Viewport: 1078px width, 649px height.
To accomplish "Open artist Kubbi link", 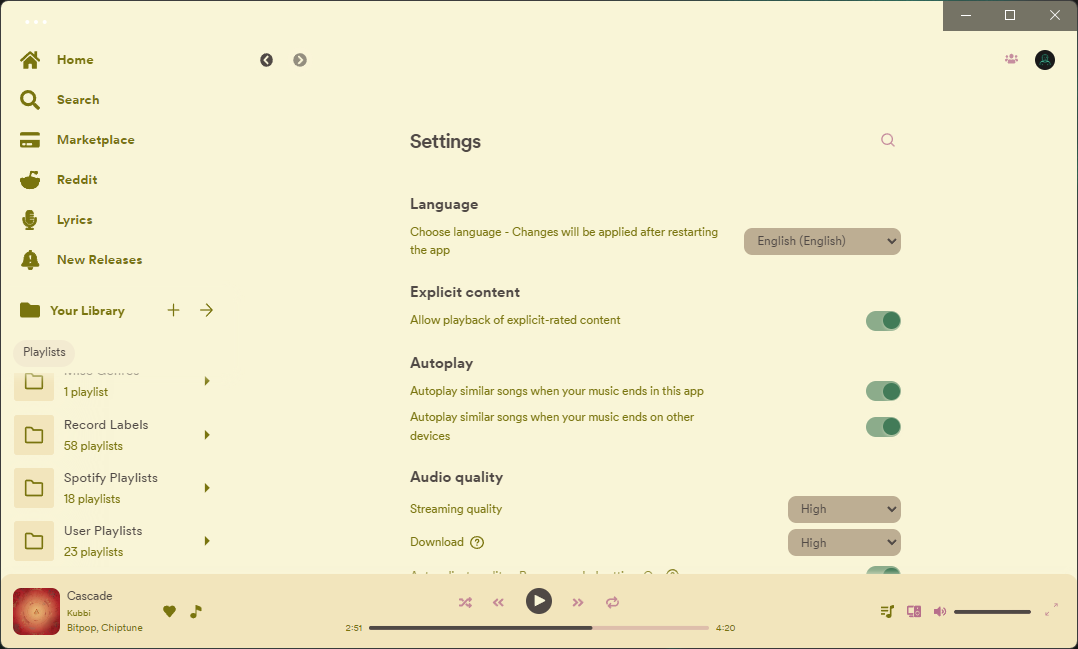I will click(78, 613).
